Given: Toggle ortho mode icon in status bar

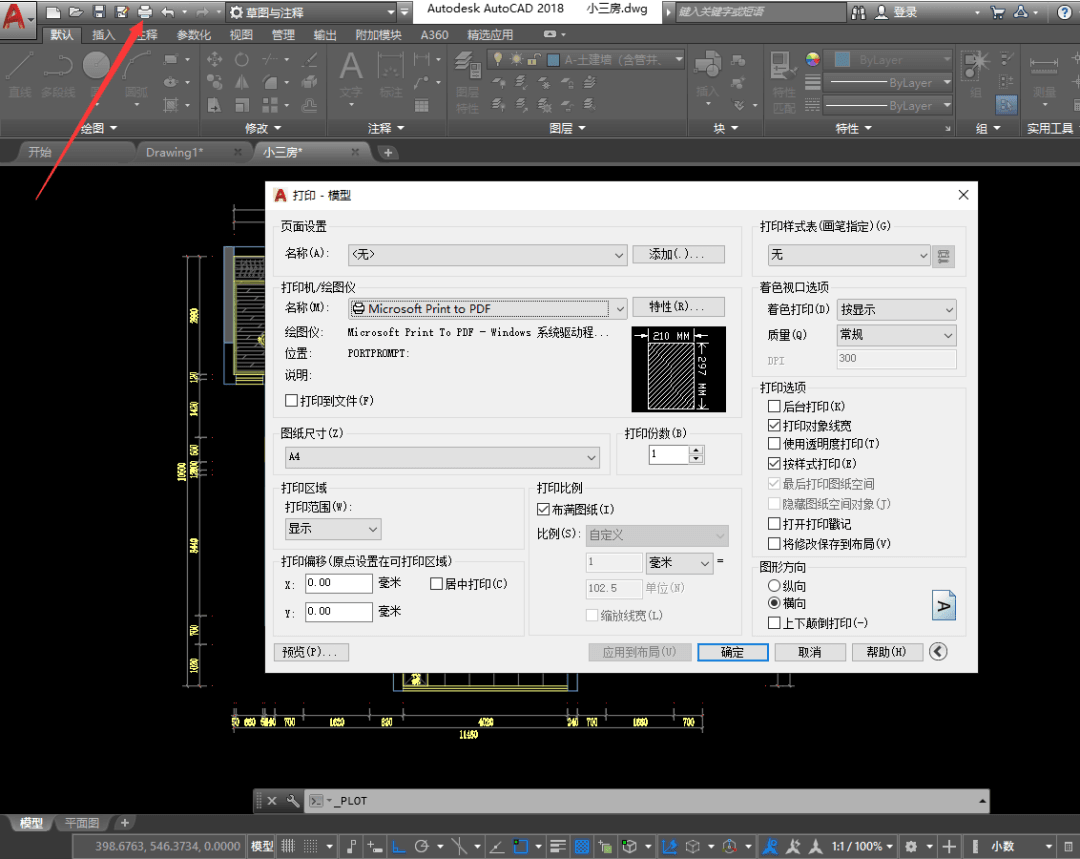Looking at the screenshot, I should click(x=398, y=846).
